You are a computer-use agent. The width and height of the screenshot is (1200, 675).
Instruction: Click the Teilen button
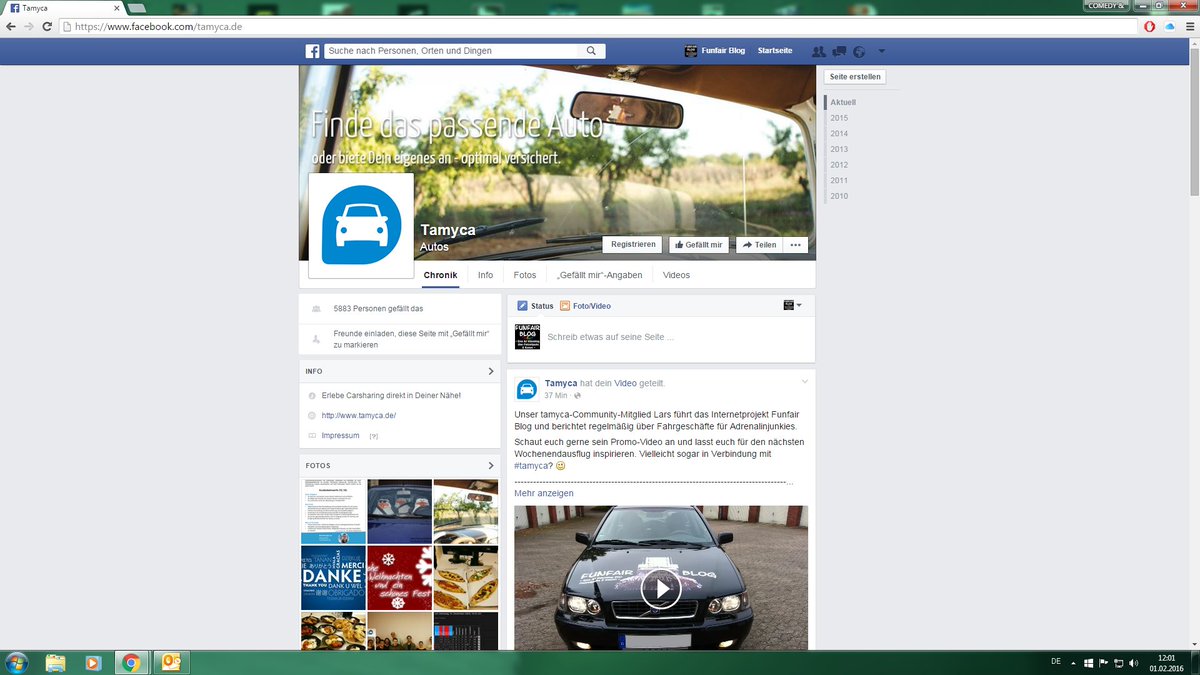point(759,245)
